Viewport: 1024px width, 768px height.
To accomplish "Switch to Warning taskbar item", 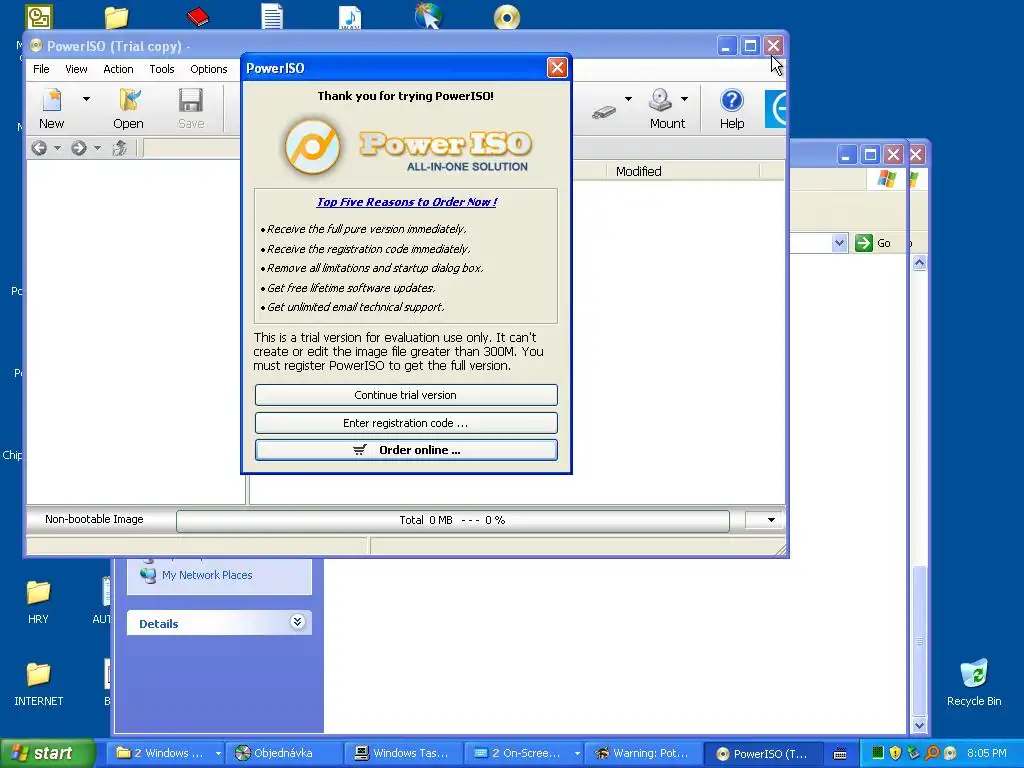I will pos(643,753).
